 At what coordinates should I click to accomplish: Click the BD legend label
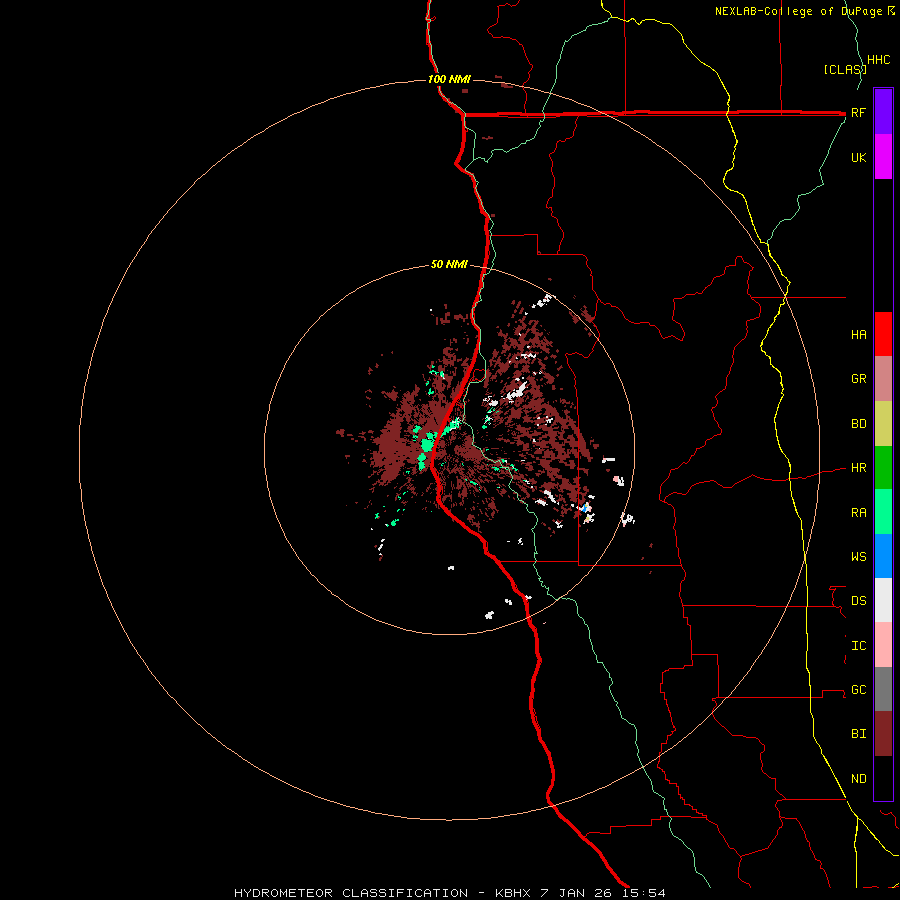click(x=859, y=424)
